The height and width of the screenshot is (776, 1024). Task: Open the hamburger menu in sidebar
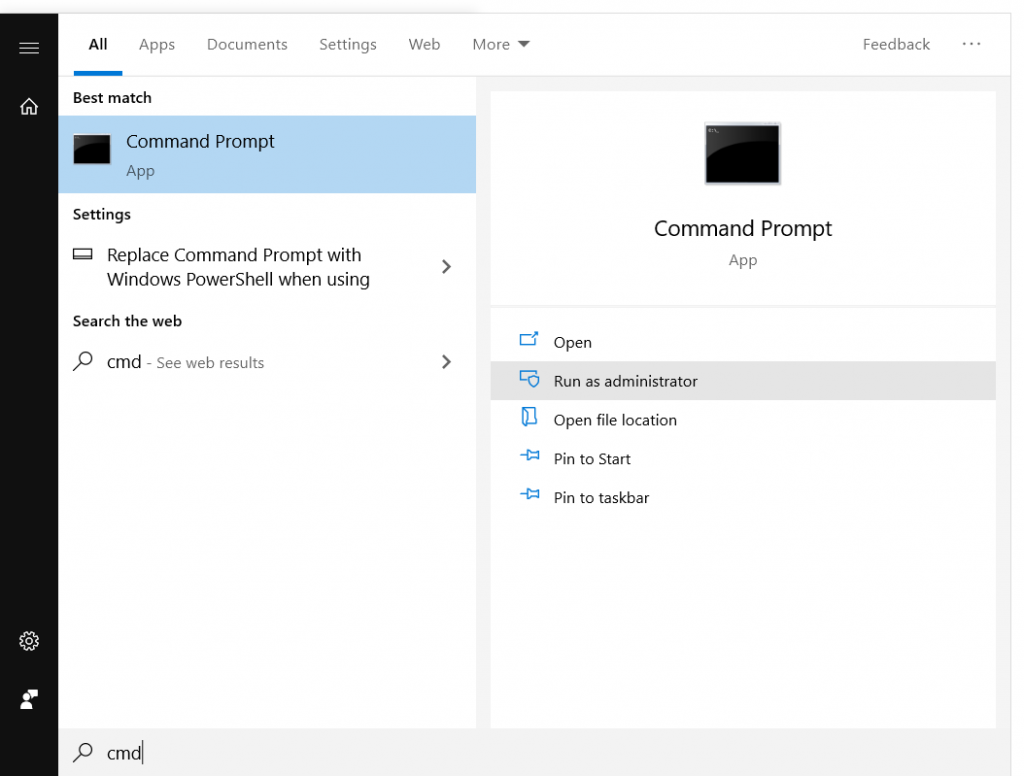(x=29, y=48)
